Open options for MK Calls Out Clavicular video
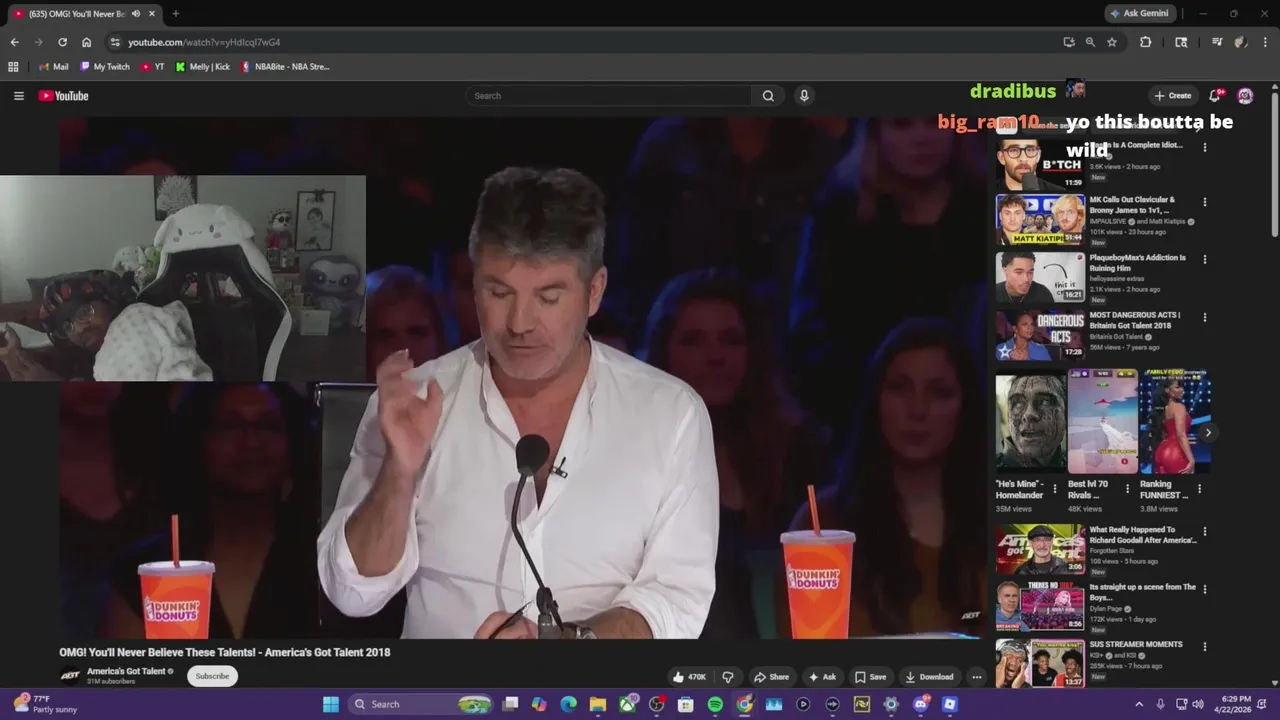 (x=1204, y=202)
